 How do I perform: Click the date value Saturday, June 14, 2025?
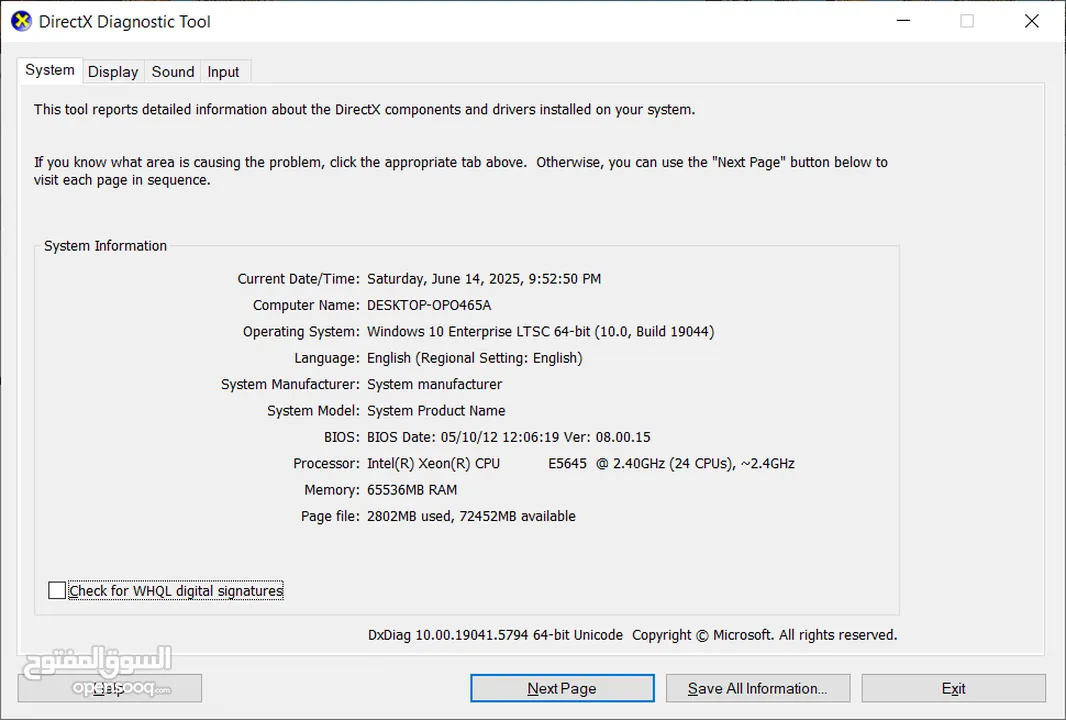pos(484,279)
